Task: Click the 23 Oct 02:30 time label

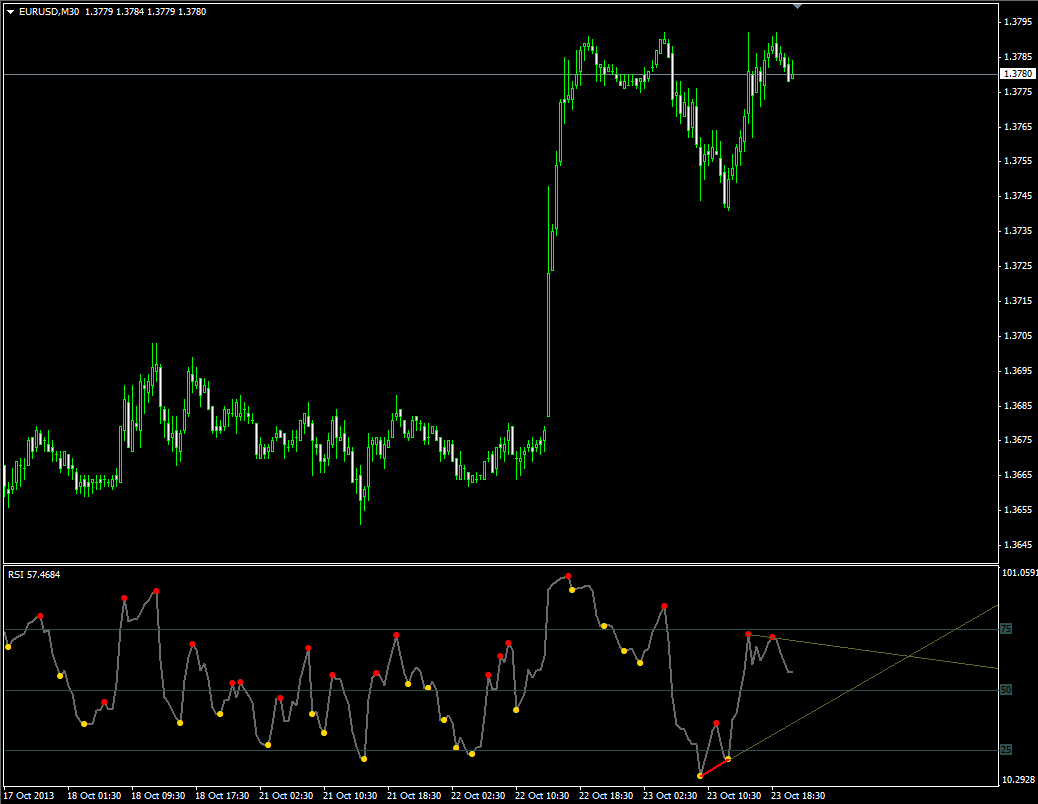Action: pyautogui.click(x=670, y=795)
